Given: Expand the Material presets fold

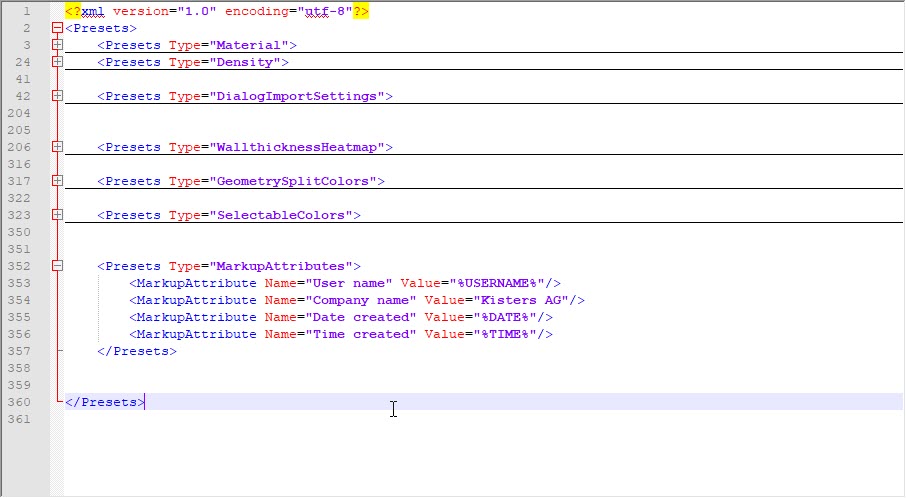Looking at the screenshot, I should 57,44.
